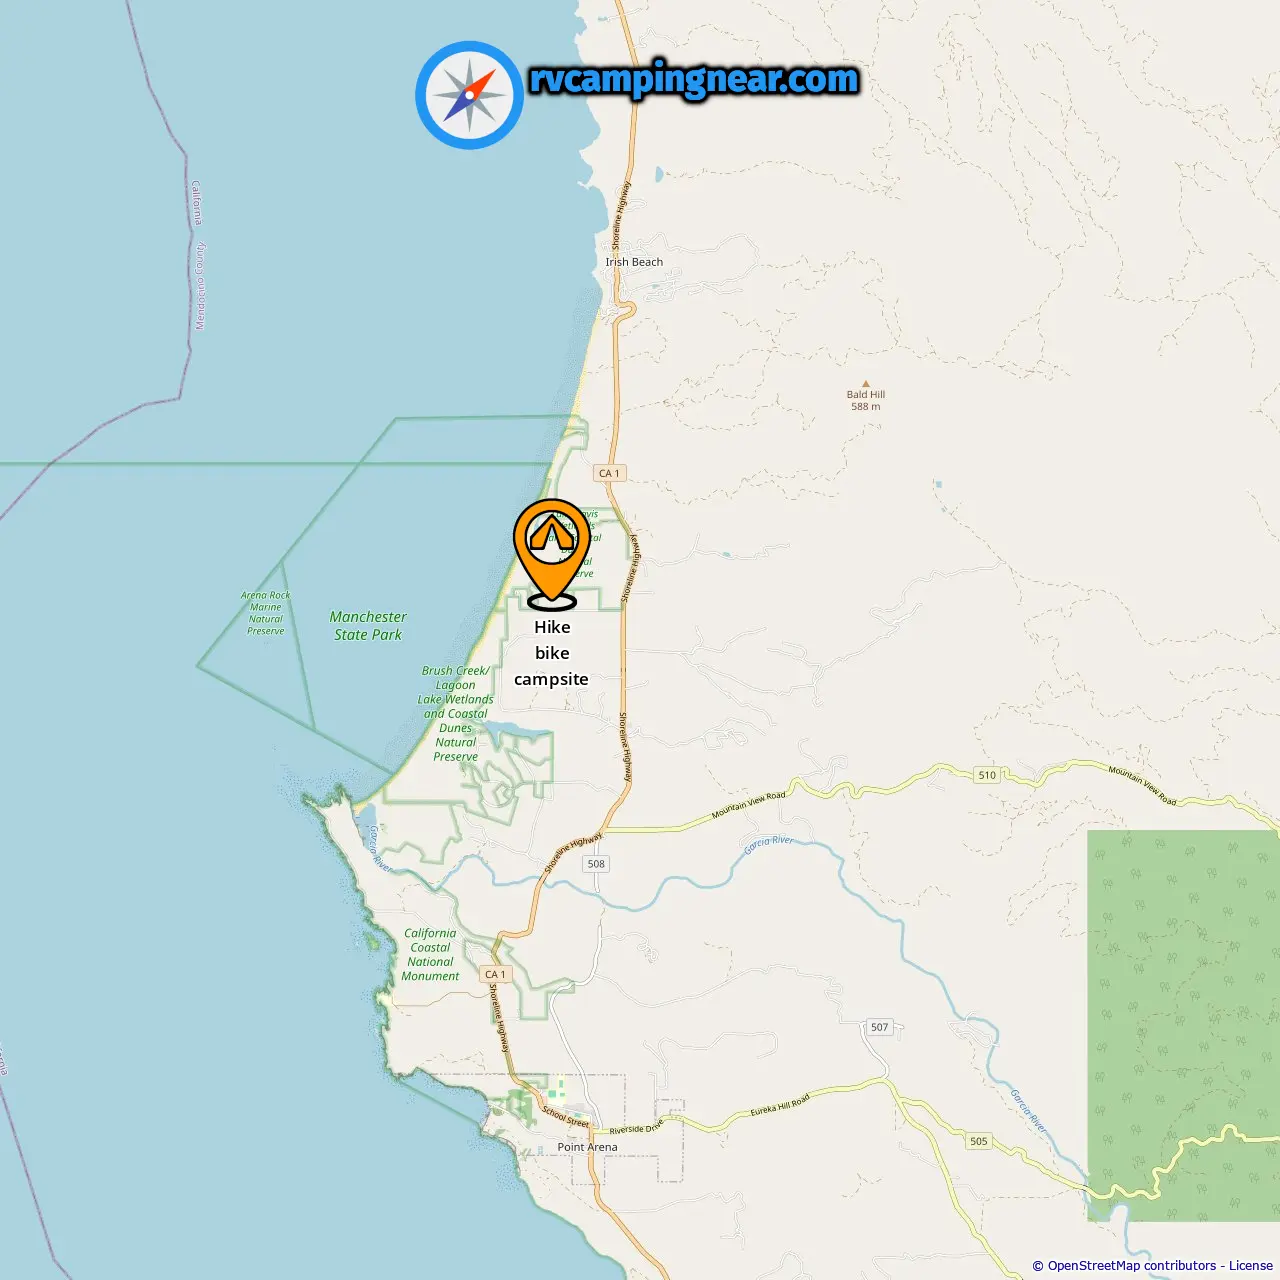This screenshot has height=1280, width=1280.
Task: Click the Brush Creek Lagoon Lake Wetlands label
Action: click(x=455, y=713)
